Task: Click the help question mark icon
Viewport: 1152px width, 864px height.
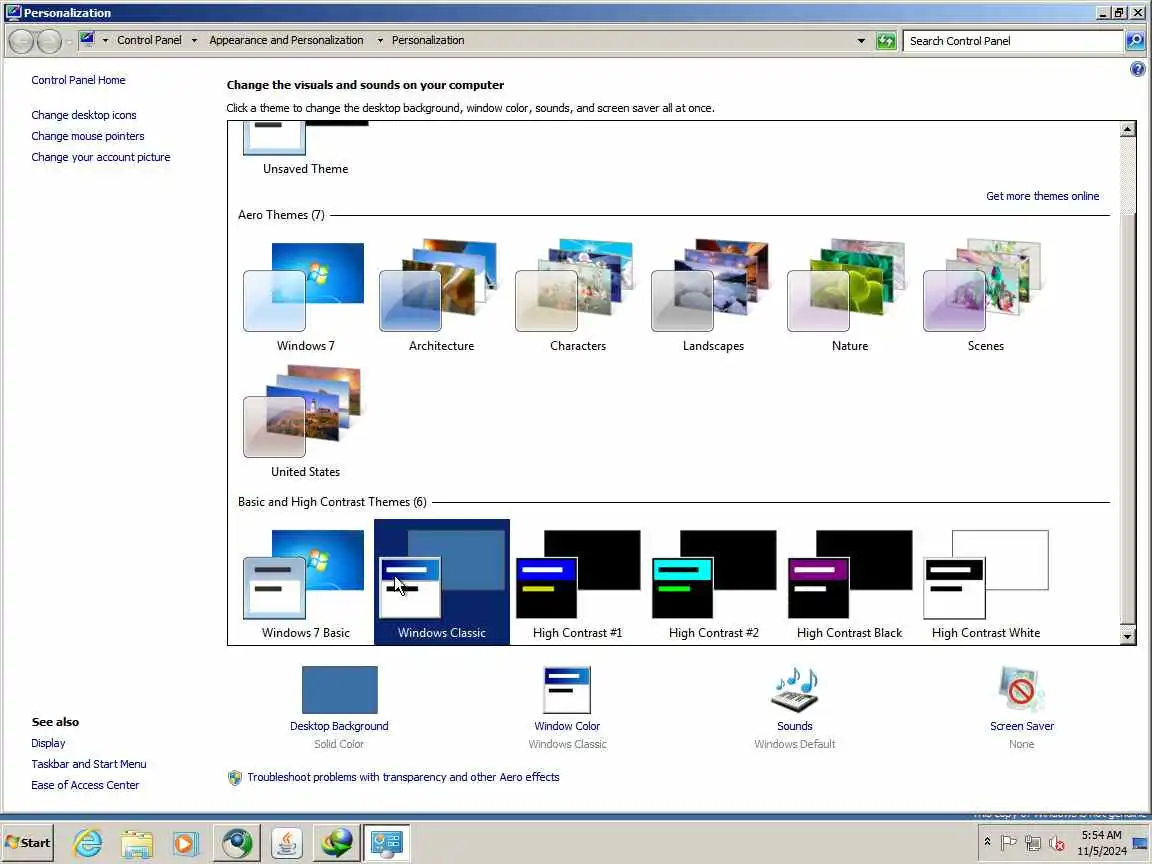Action: [x=1137, y=69]
